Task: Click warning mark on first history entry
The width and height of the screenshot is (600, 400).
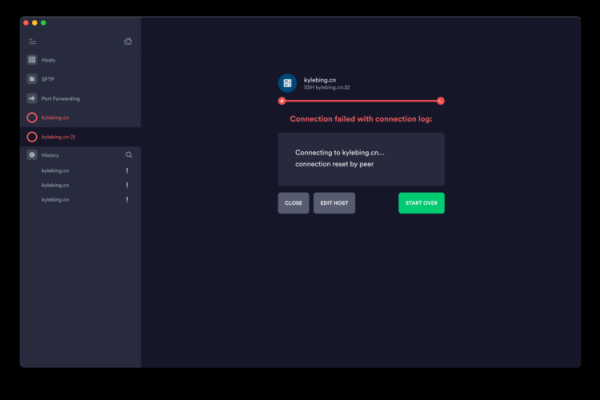Action: tap(127, 171)
